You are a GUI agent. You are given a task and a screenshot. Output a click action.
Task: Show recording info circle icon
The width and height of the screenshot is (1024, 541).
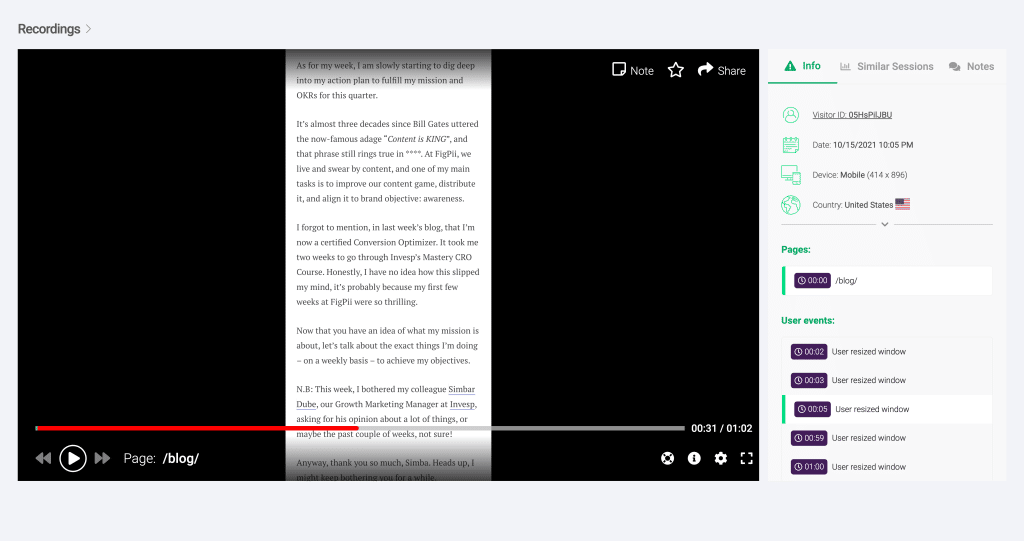tap(694, 459)
